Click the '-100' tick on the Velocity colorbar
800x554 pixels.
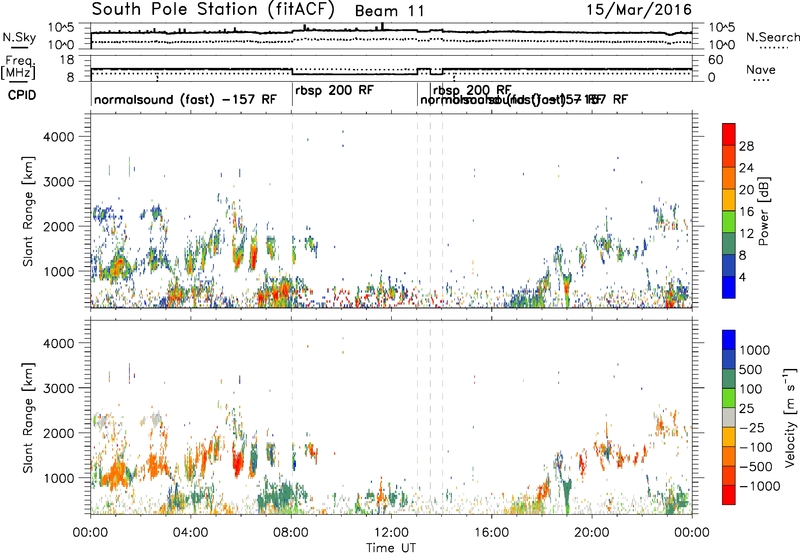[756, 447]
